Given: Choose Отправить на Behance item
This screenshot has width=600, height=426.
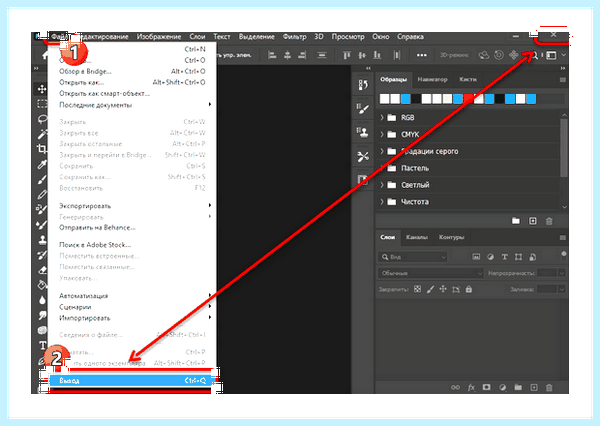Looking at the screenshot, I should 132,228.
